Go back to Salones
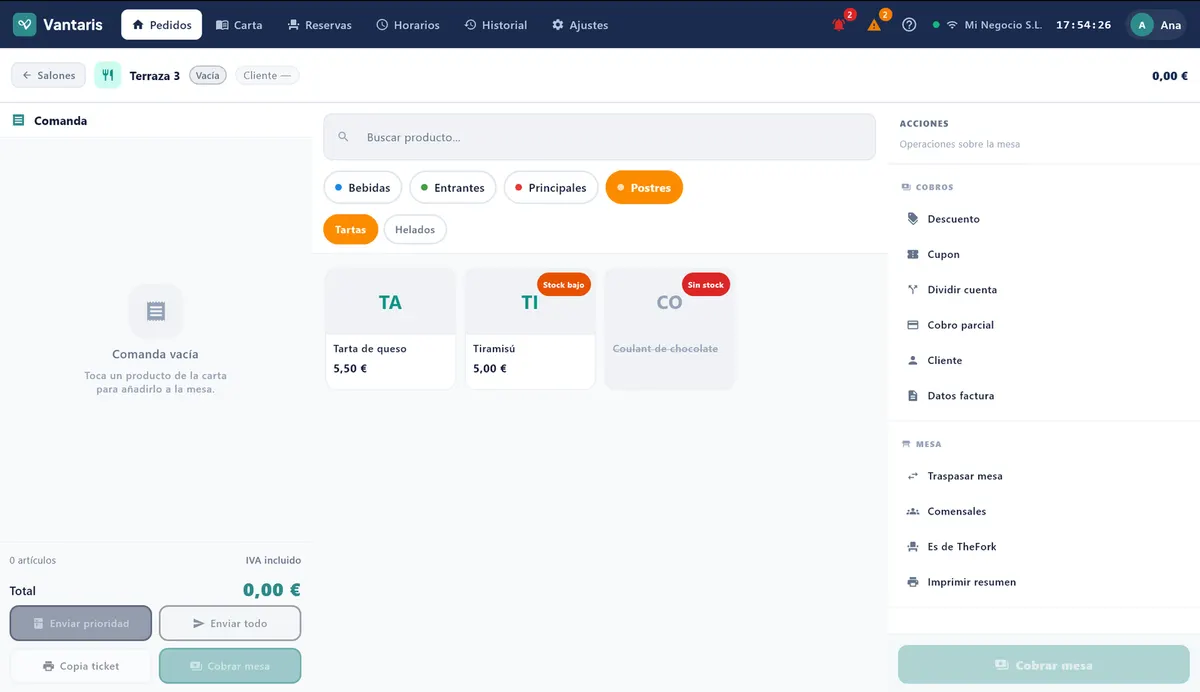This screenshot has height=692, width=1200. click(49, 75)
